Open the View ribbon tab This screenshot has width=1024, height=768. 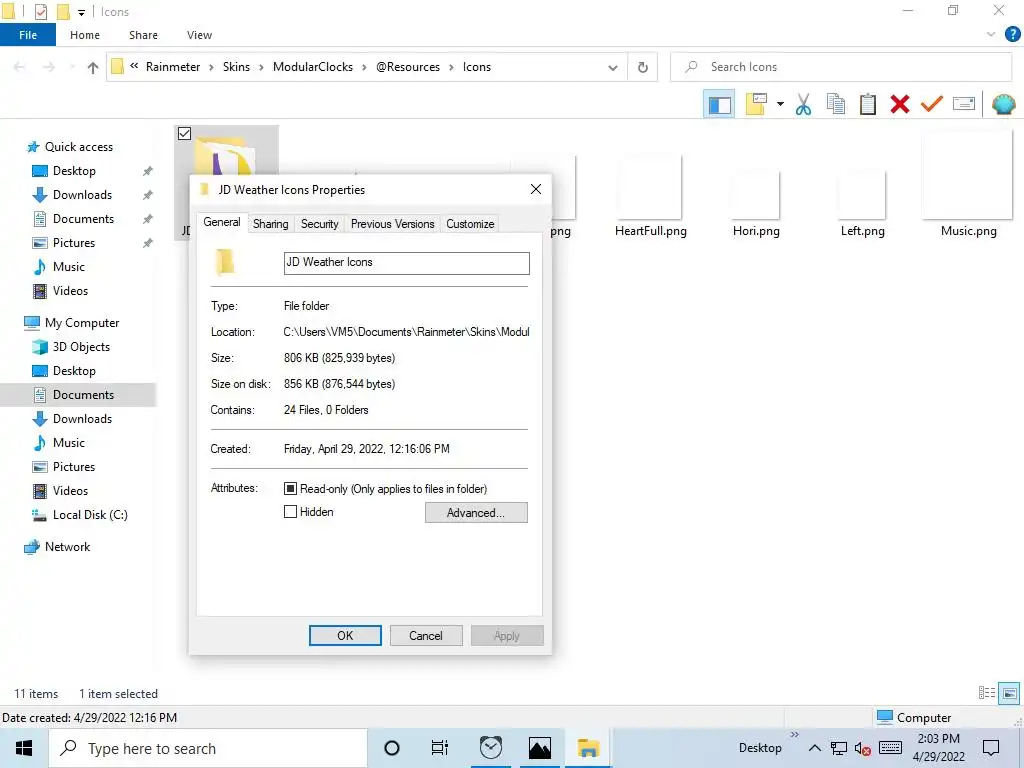coord(199,35)
